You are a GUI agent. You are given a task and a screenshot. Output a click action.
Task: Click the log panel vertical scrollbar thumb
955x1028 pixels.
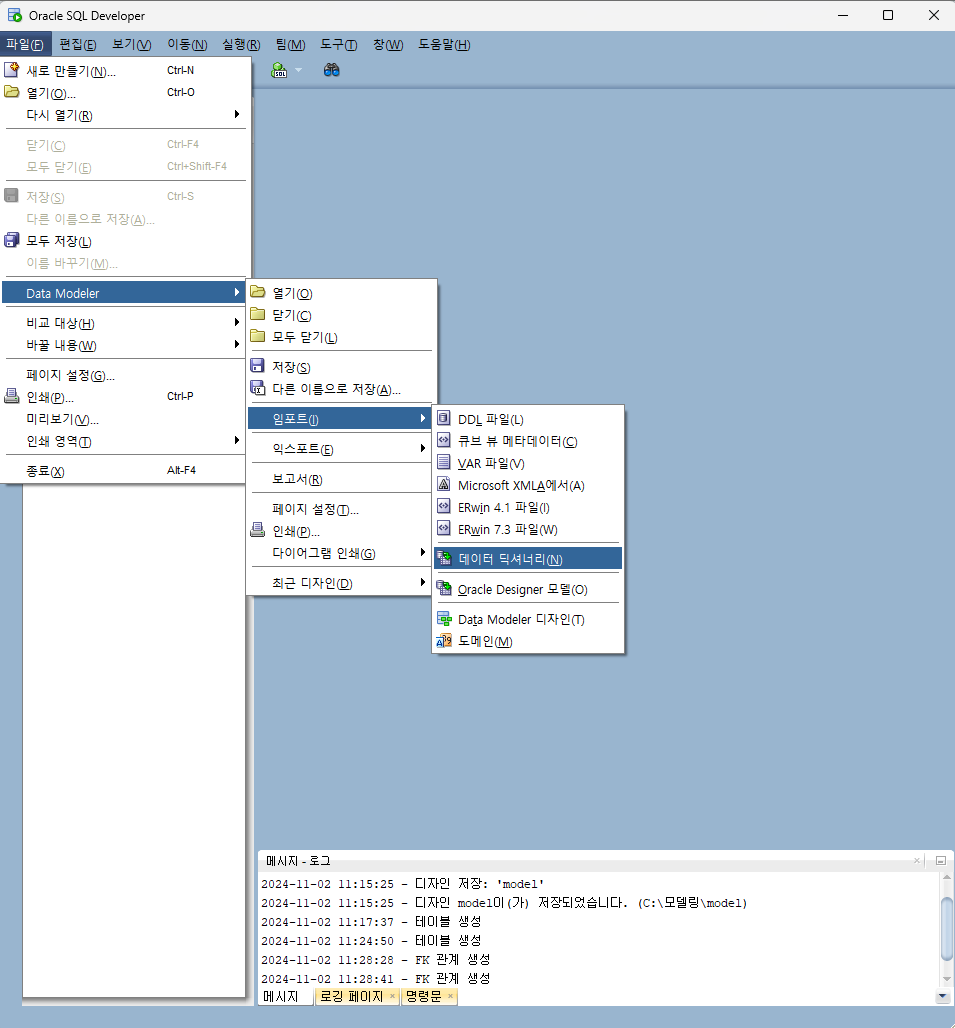[x=946, y=929]
